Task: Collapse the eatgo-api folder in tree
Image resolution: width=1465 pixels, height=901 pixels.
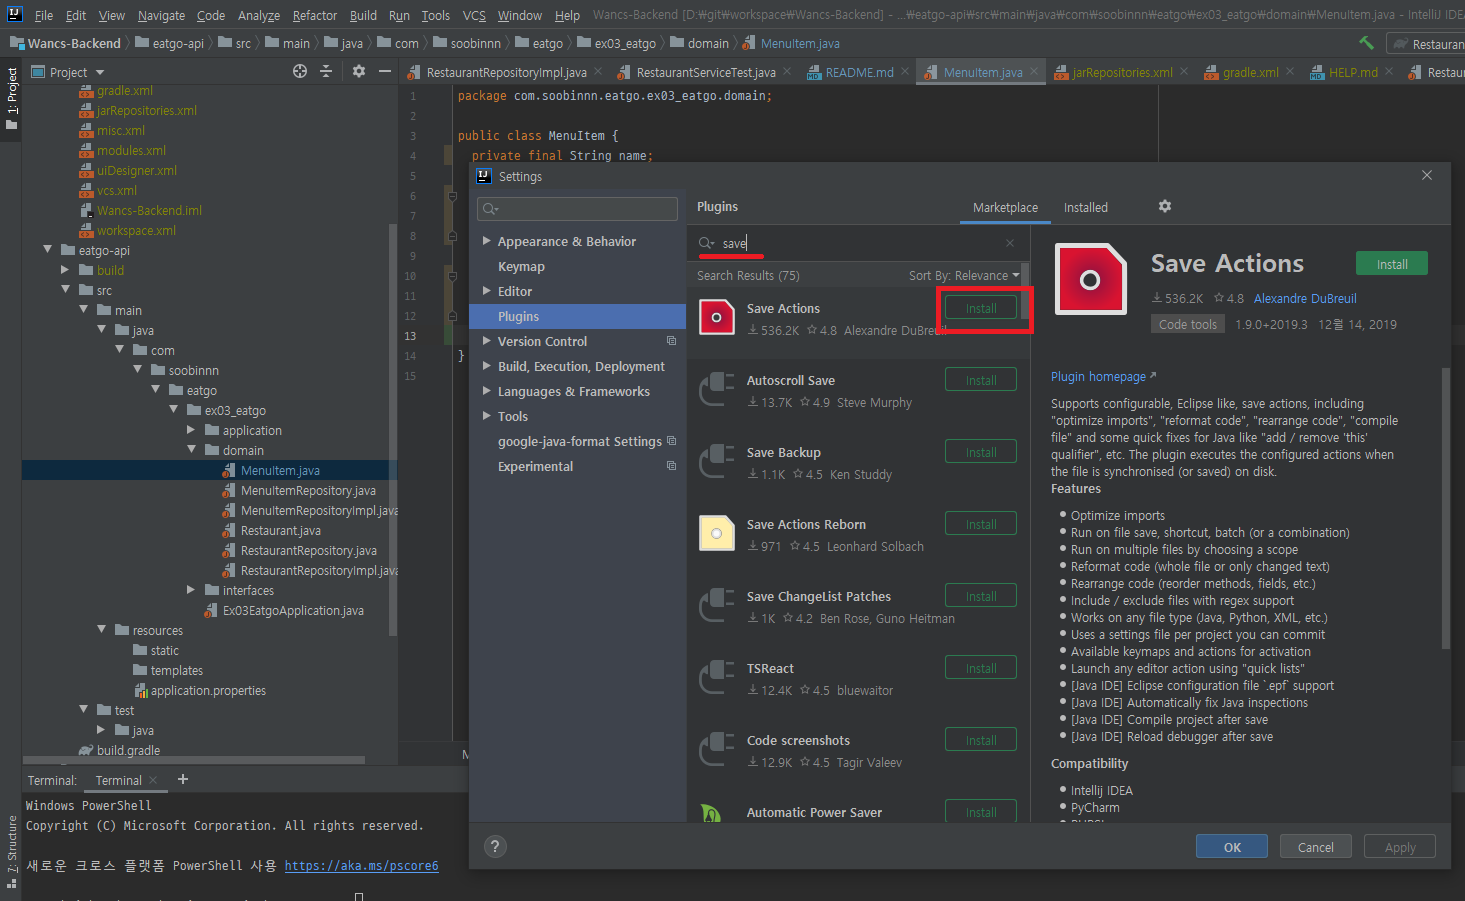Action: 48,250
